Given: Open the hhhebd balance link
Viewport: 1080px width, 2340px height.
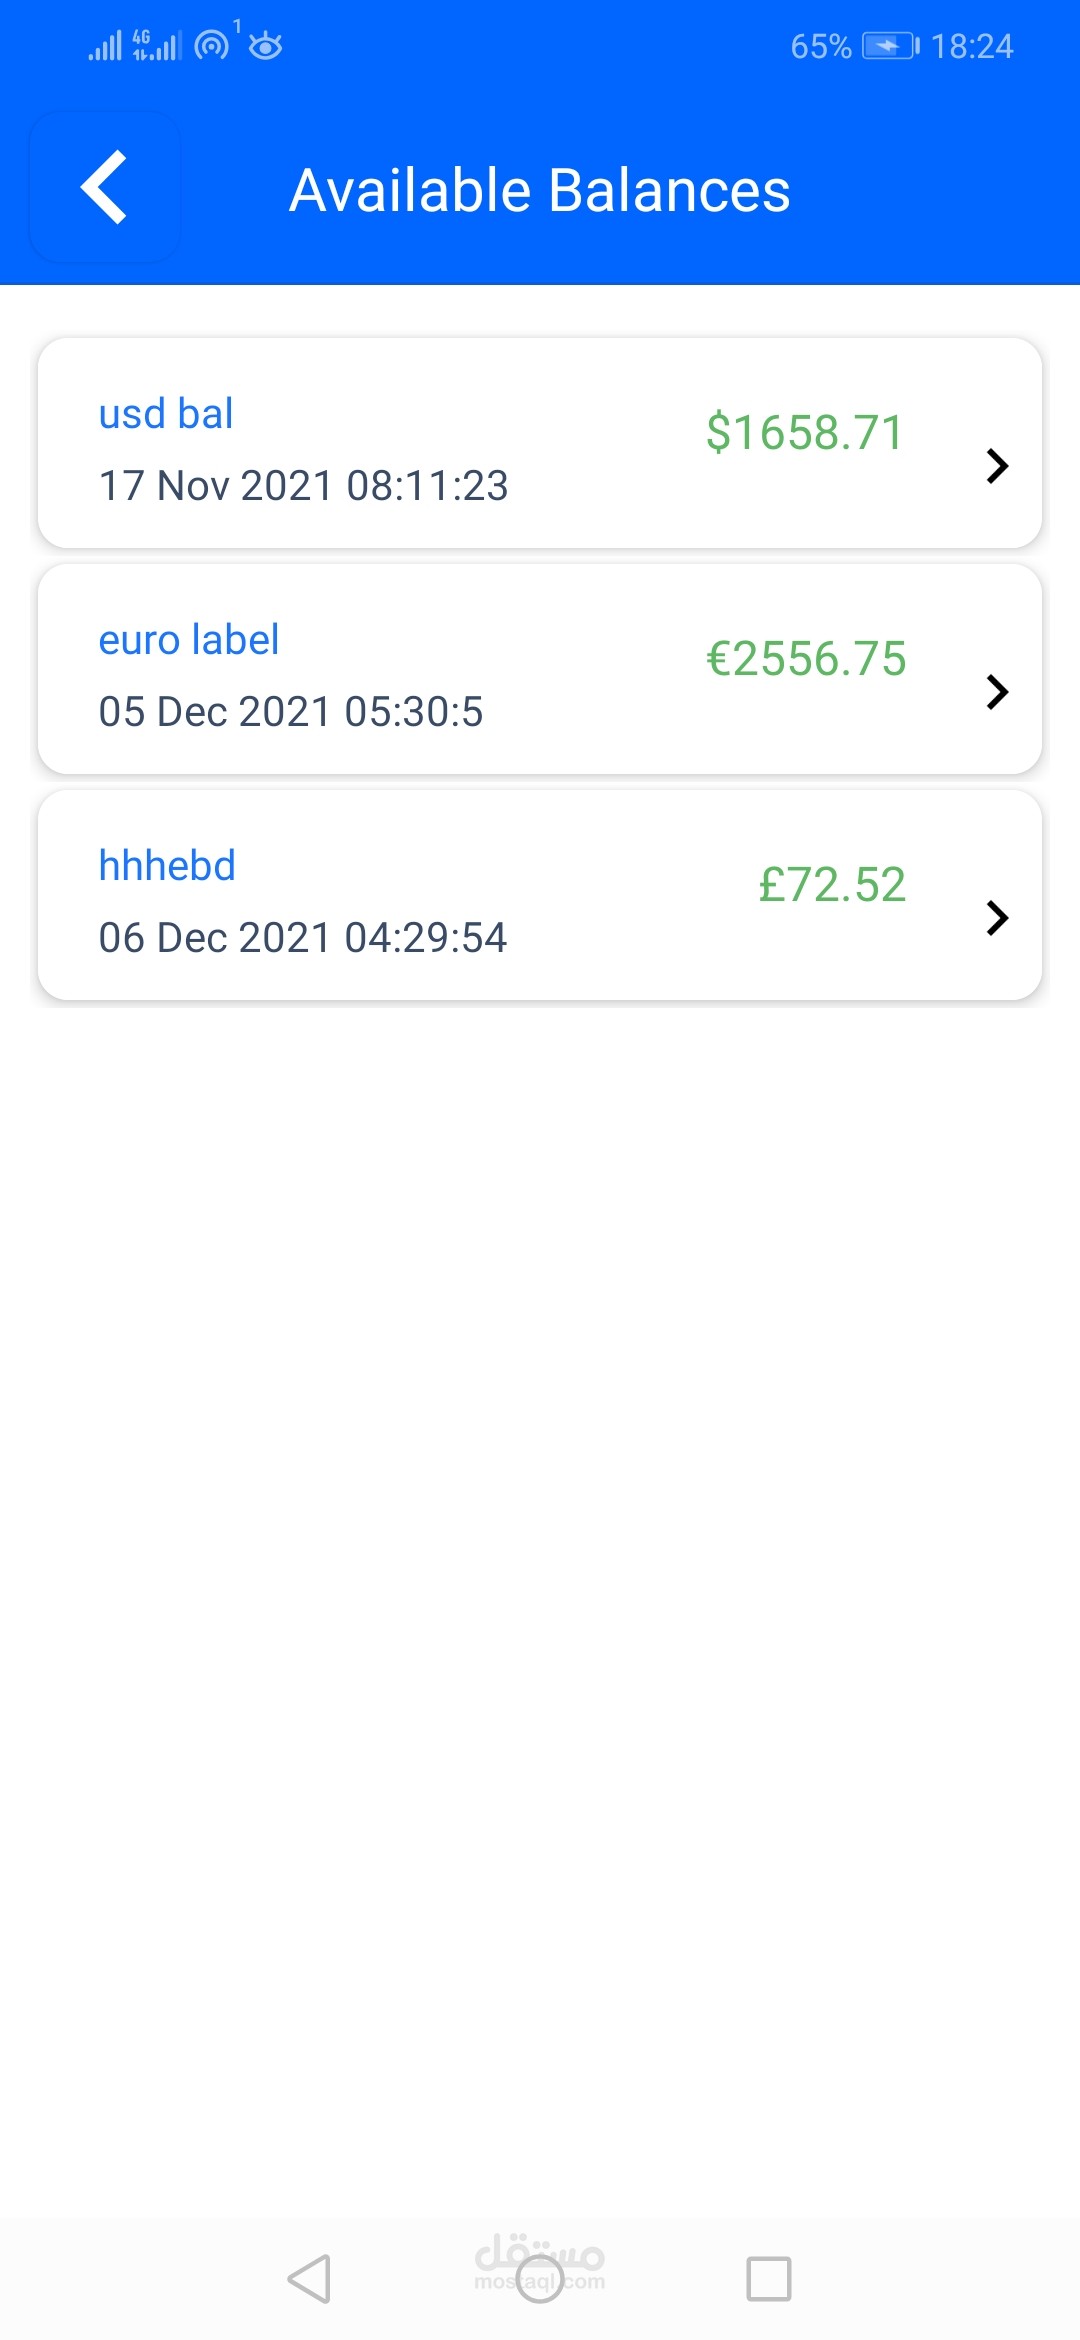Looking at the screenshot, I should [x=167, y=866].
